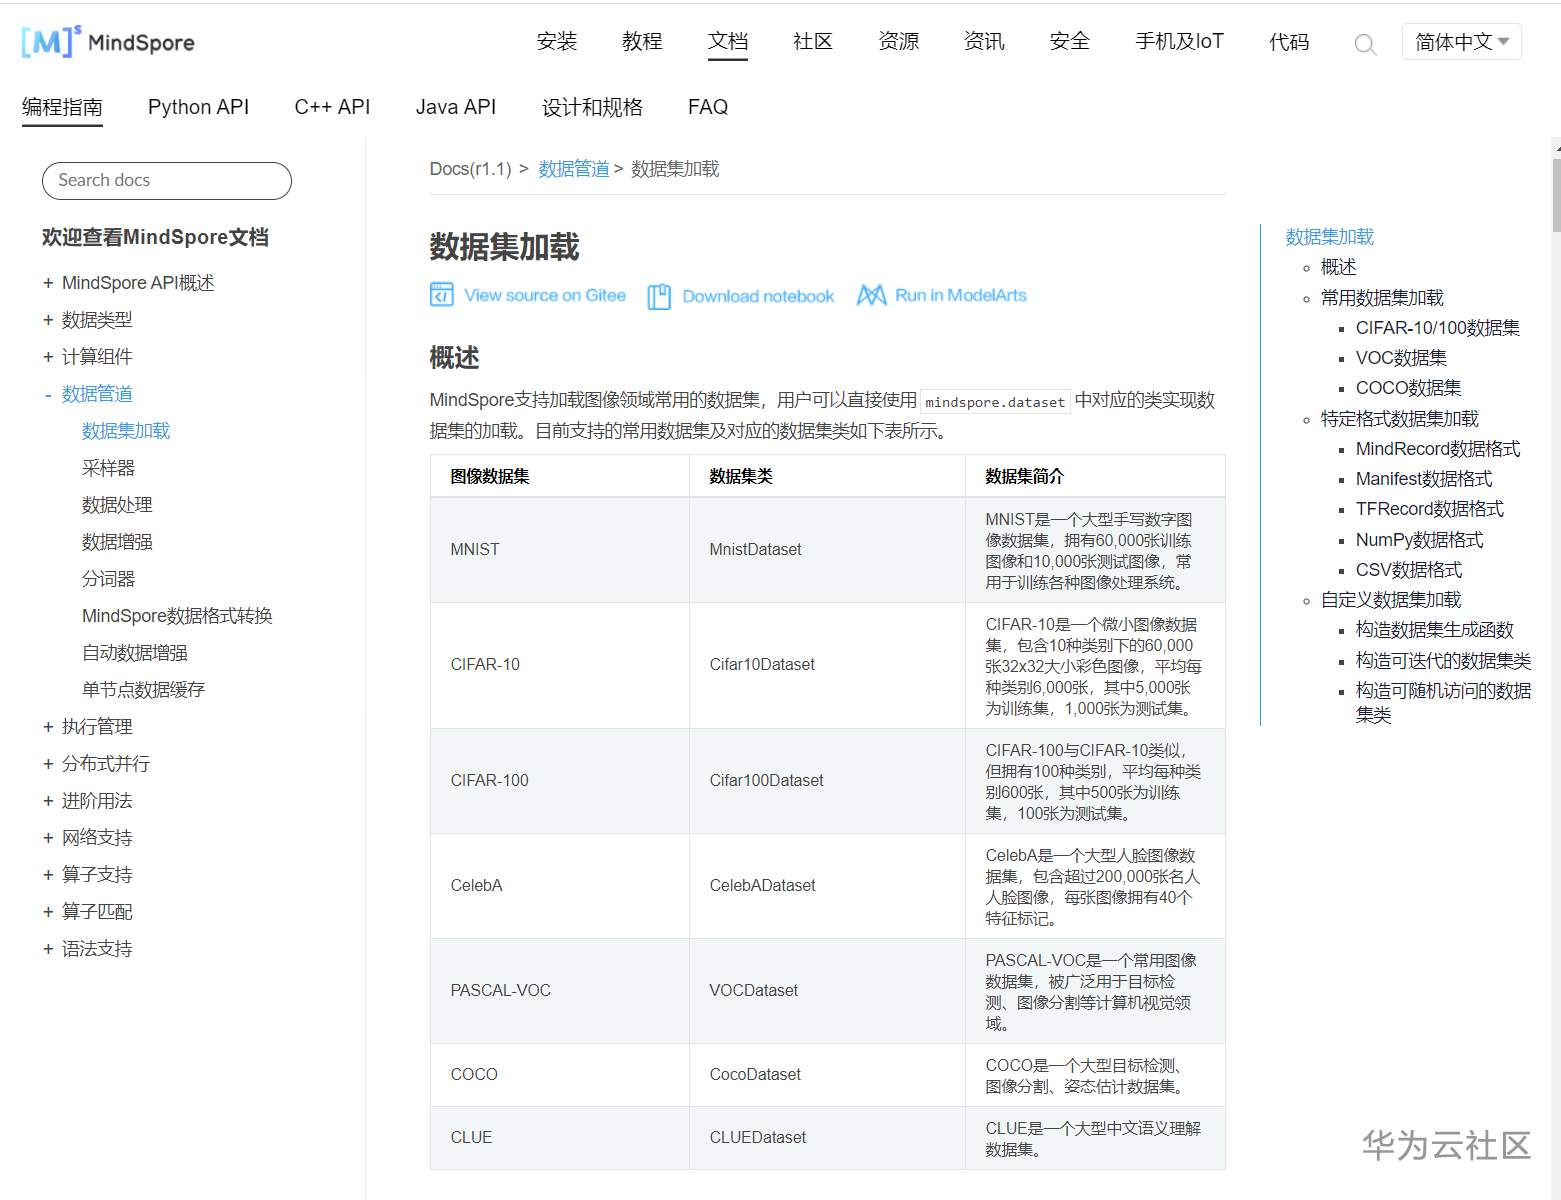The image size is (1561, 1200).
Task: Open the 资源 top menu
Action: (899, 42)
